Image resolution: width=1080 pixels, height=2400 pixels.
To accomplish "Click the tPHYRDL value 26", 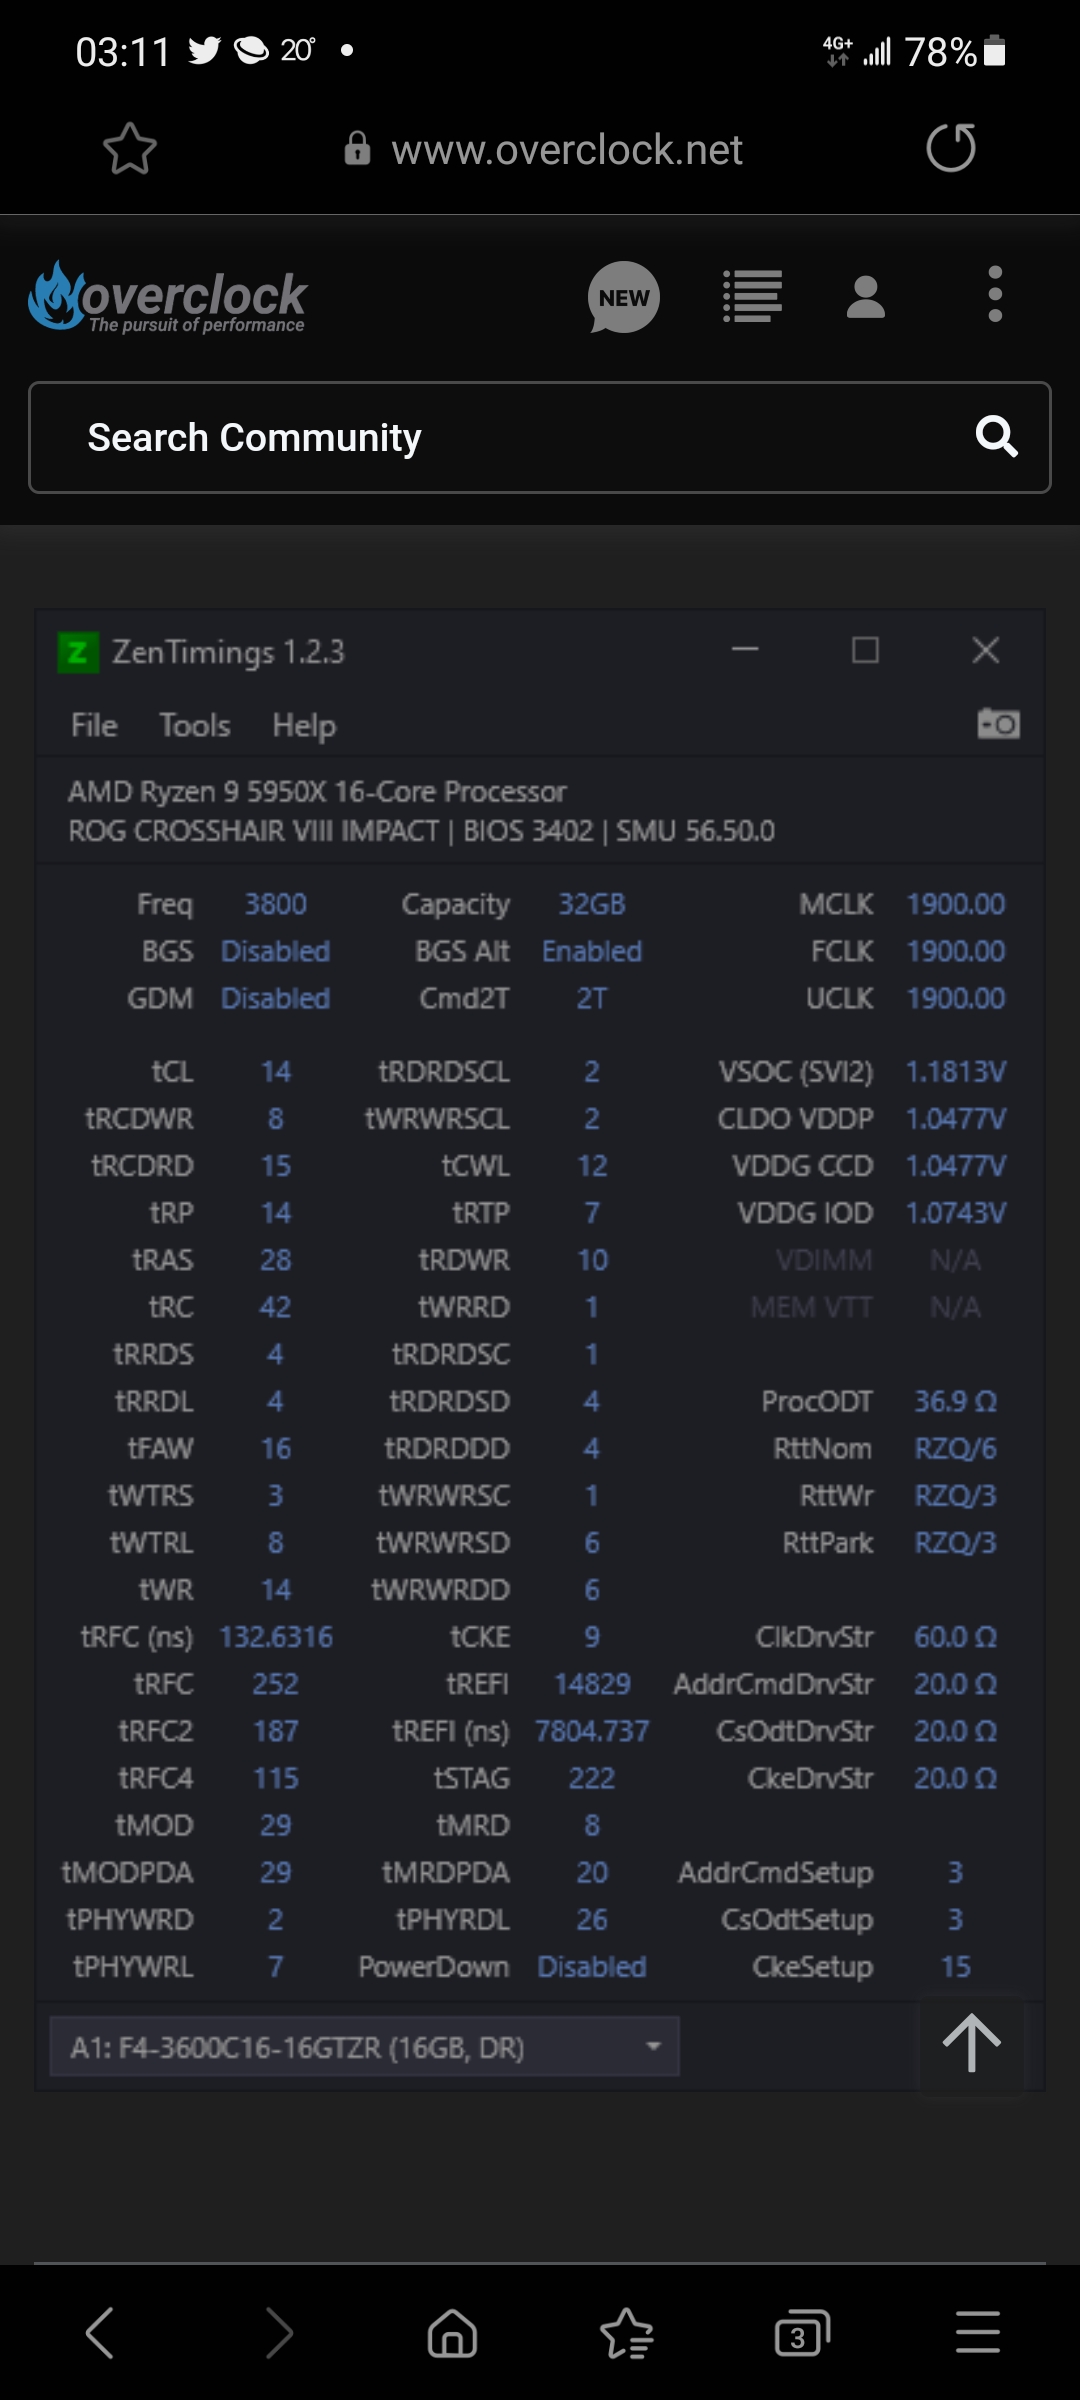I will pos(592,1920).
